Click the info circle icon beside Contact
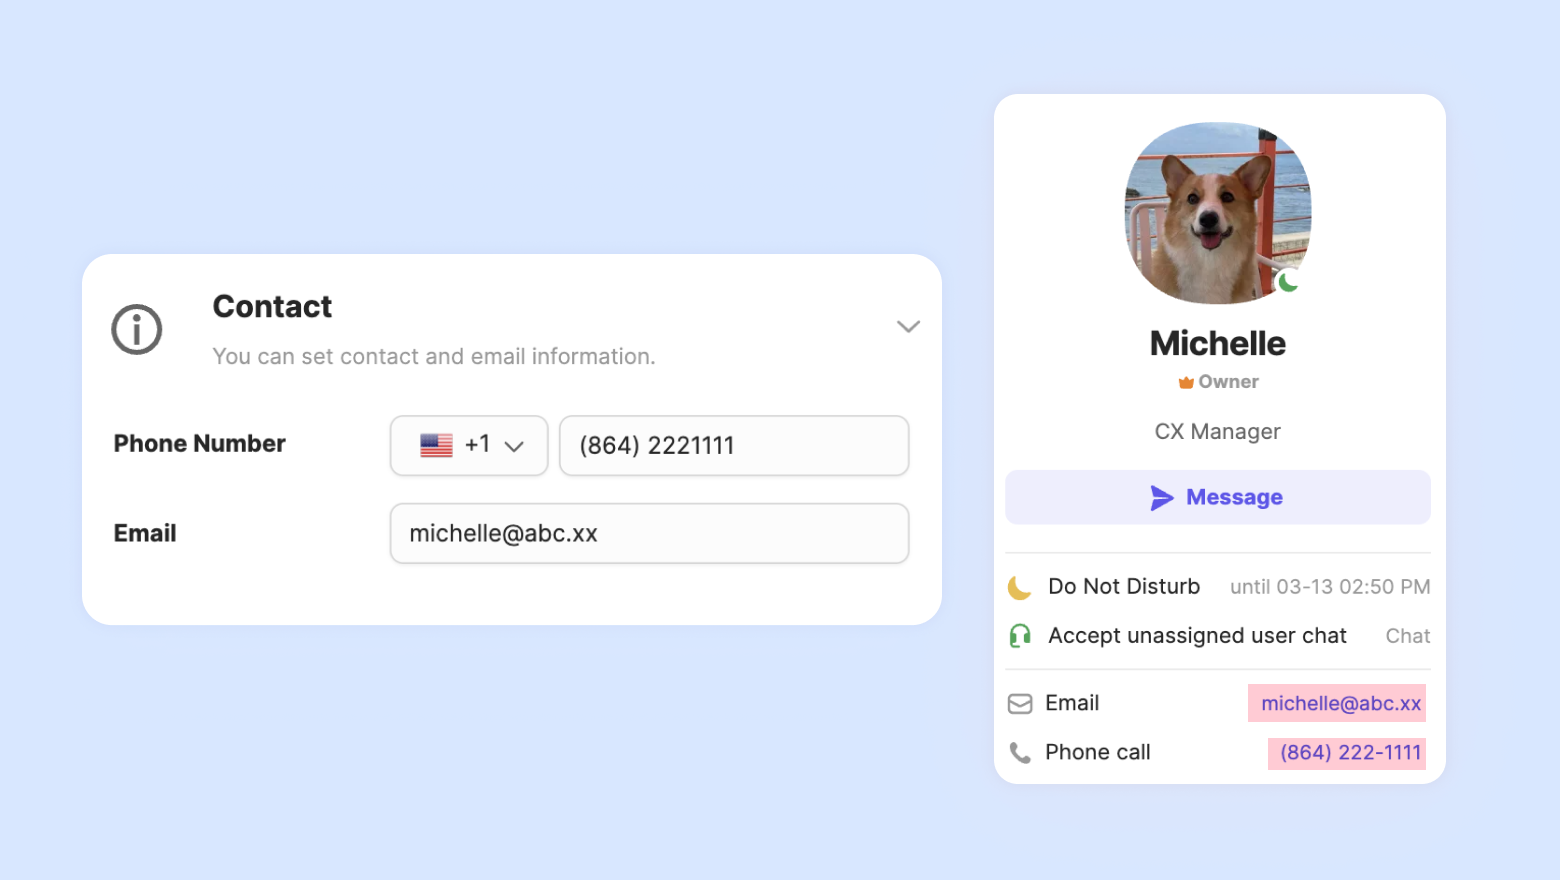 click(136, 329)
